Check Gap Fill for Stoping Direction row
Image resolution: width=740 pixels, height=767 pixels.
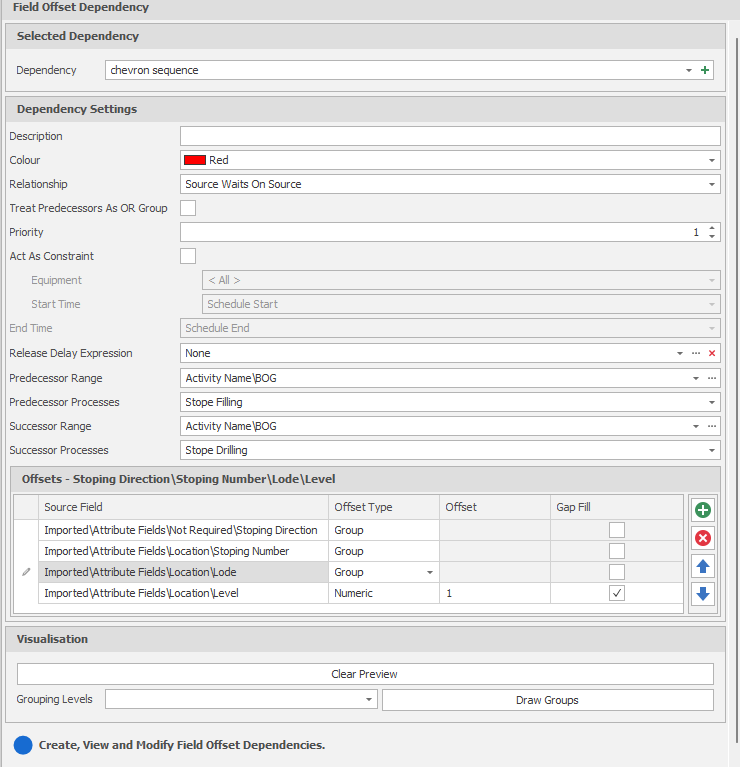[618, 530]
